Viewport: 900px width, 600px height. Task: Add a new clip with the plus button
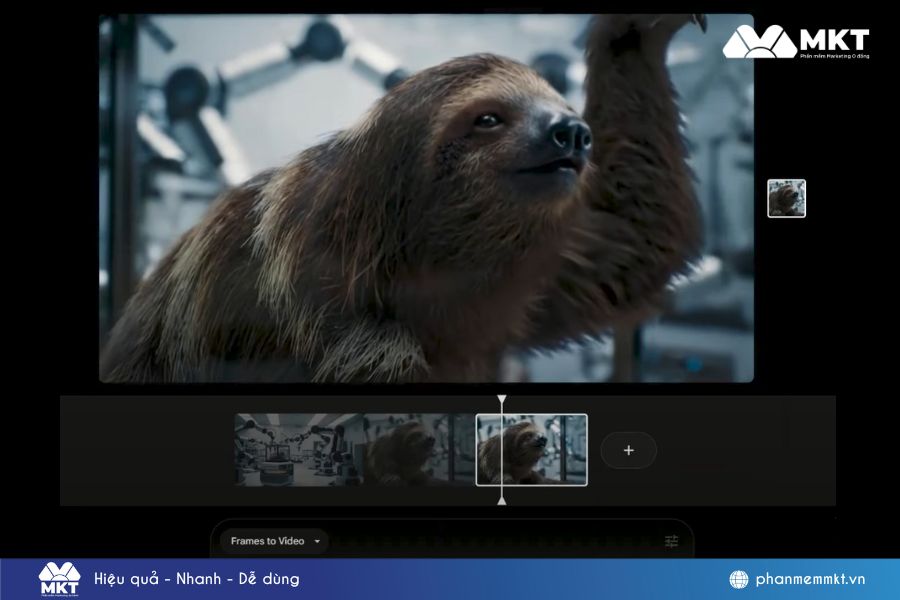(x=629, y=450)
